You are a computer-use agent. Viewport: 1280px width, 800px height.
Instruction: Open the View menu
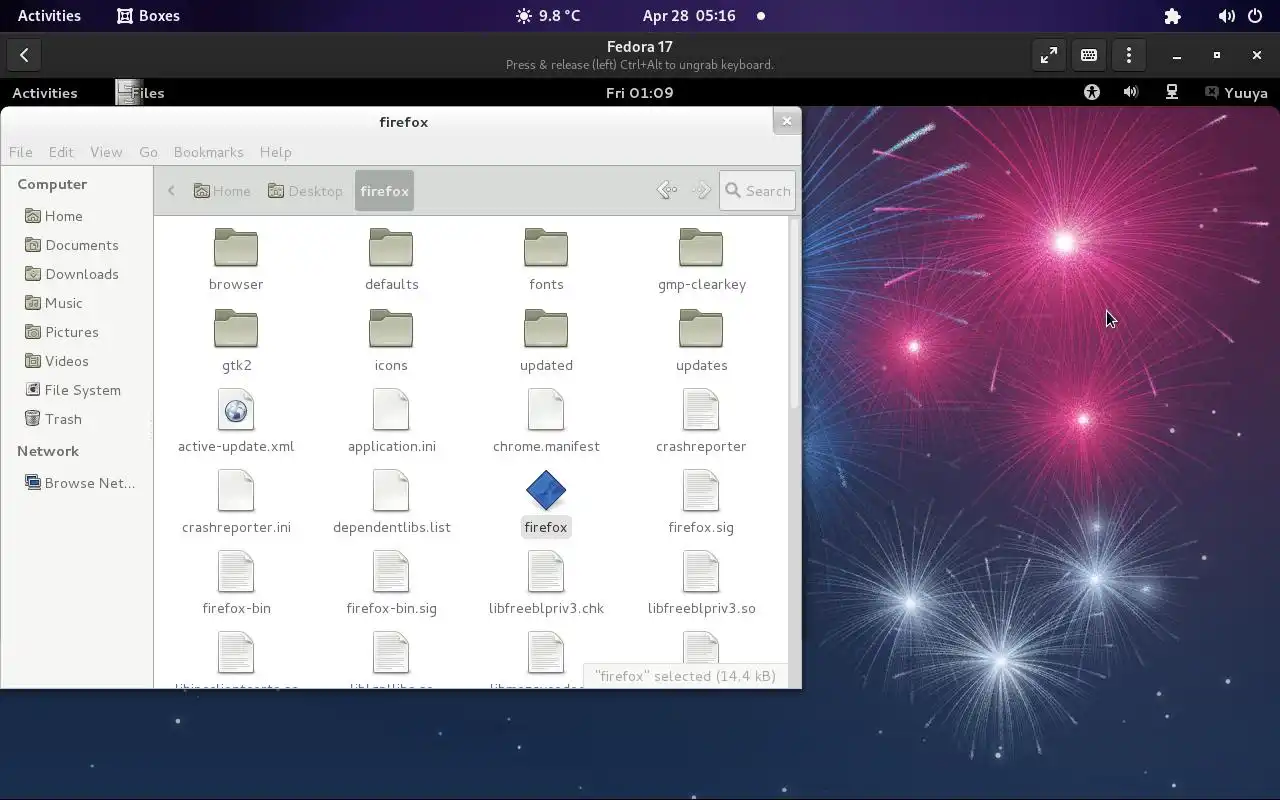[106, 152]
